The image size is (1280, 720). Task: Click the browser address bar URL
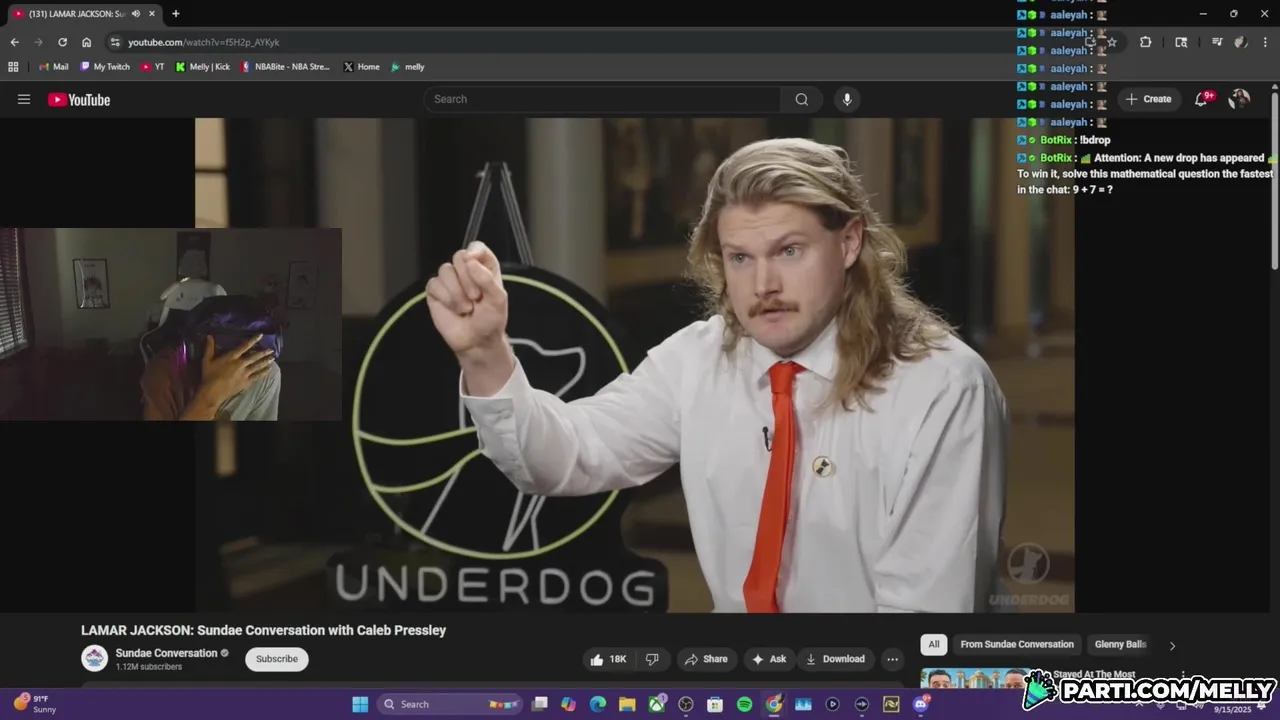click(x=203, y=42)
